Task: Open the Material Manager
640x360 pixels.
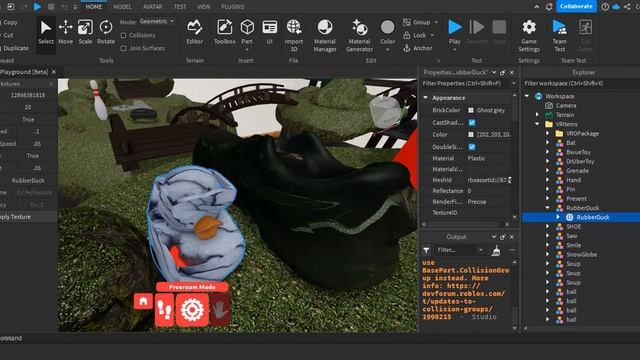Action: pyautogui.click(x=325, y=35)
